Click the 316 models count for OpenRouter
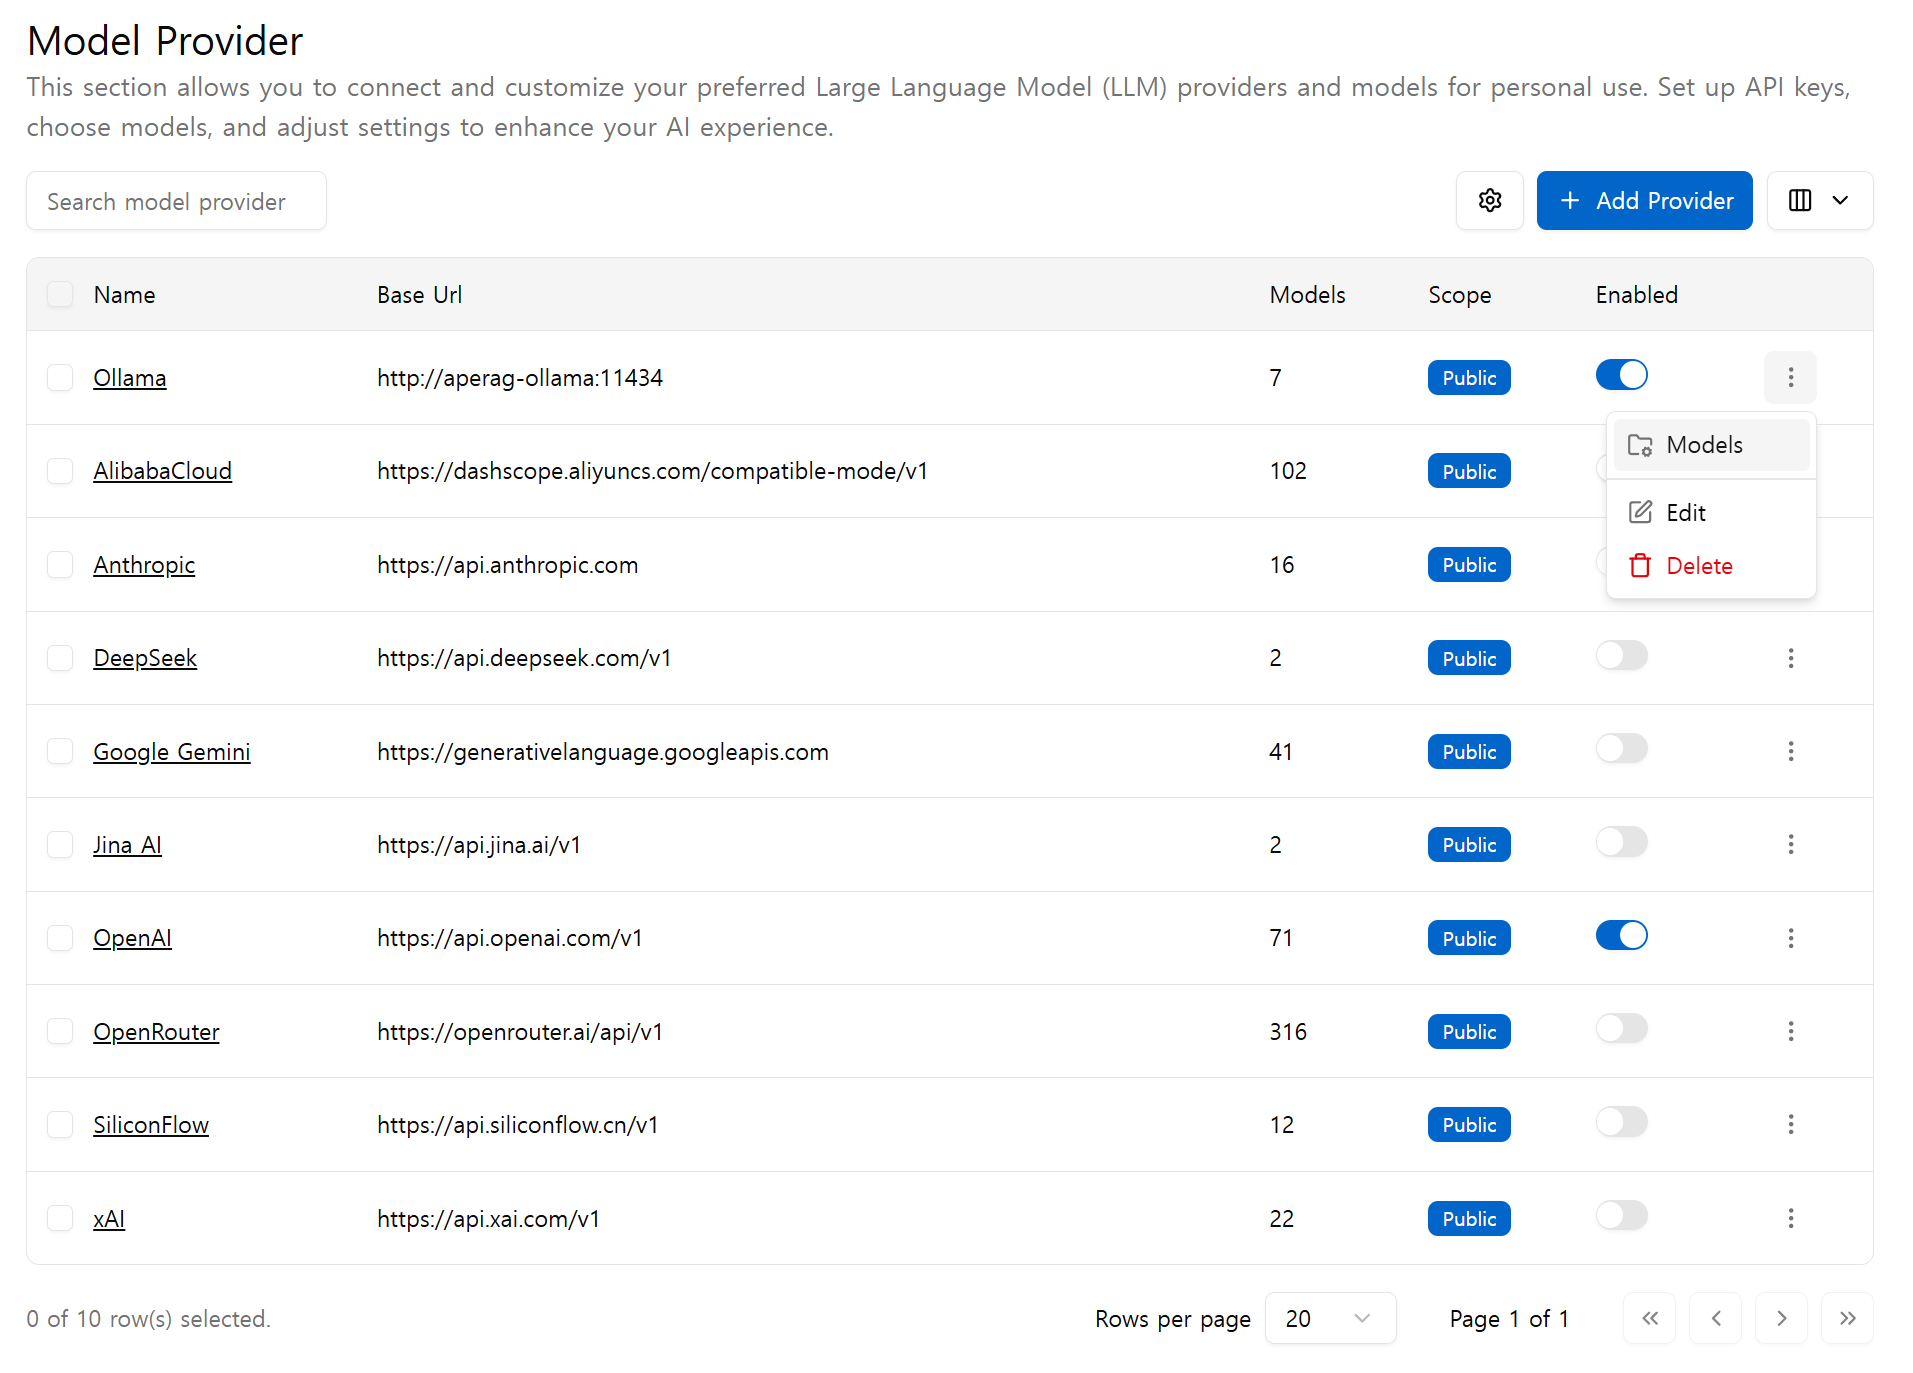 tap(1288, 1032)
